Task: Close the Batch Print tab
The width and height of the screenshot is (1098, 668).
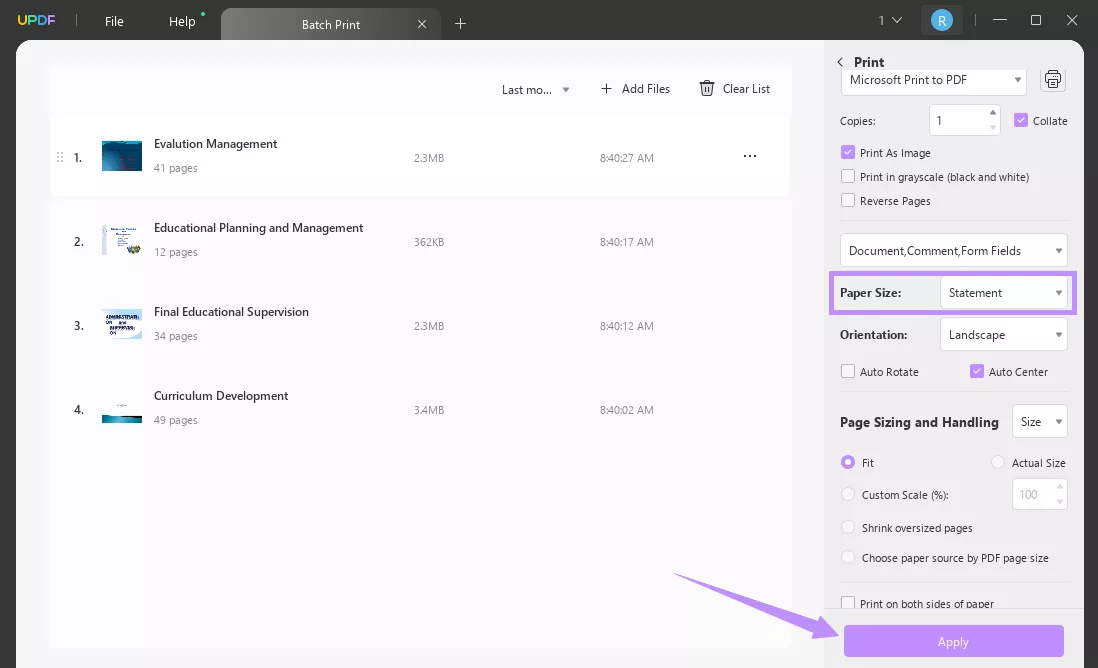Action: coord(422,24)
